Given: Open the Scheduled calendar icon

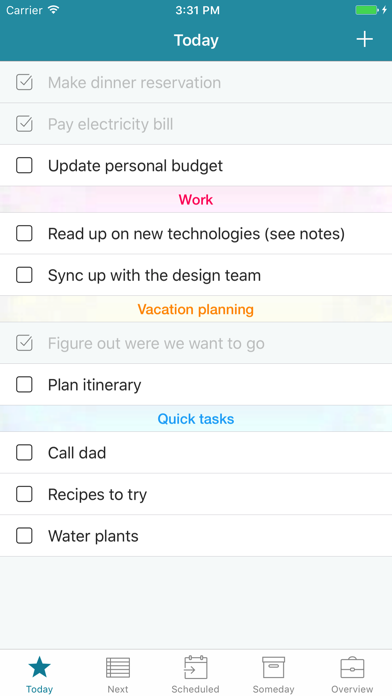Looking at the screenshot, I should (196, 667).
